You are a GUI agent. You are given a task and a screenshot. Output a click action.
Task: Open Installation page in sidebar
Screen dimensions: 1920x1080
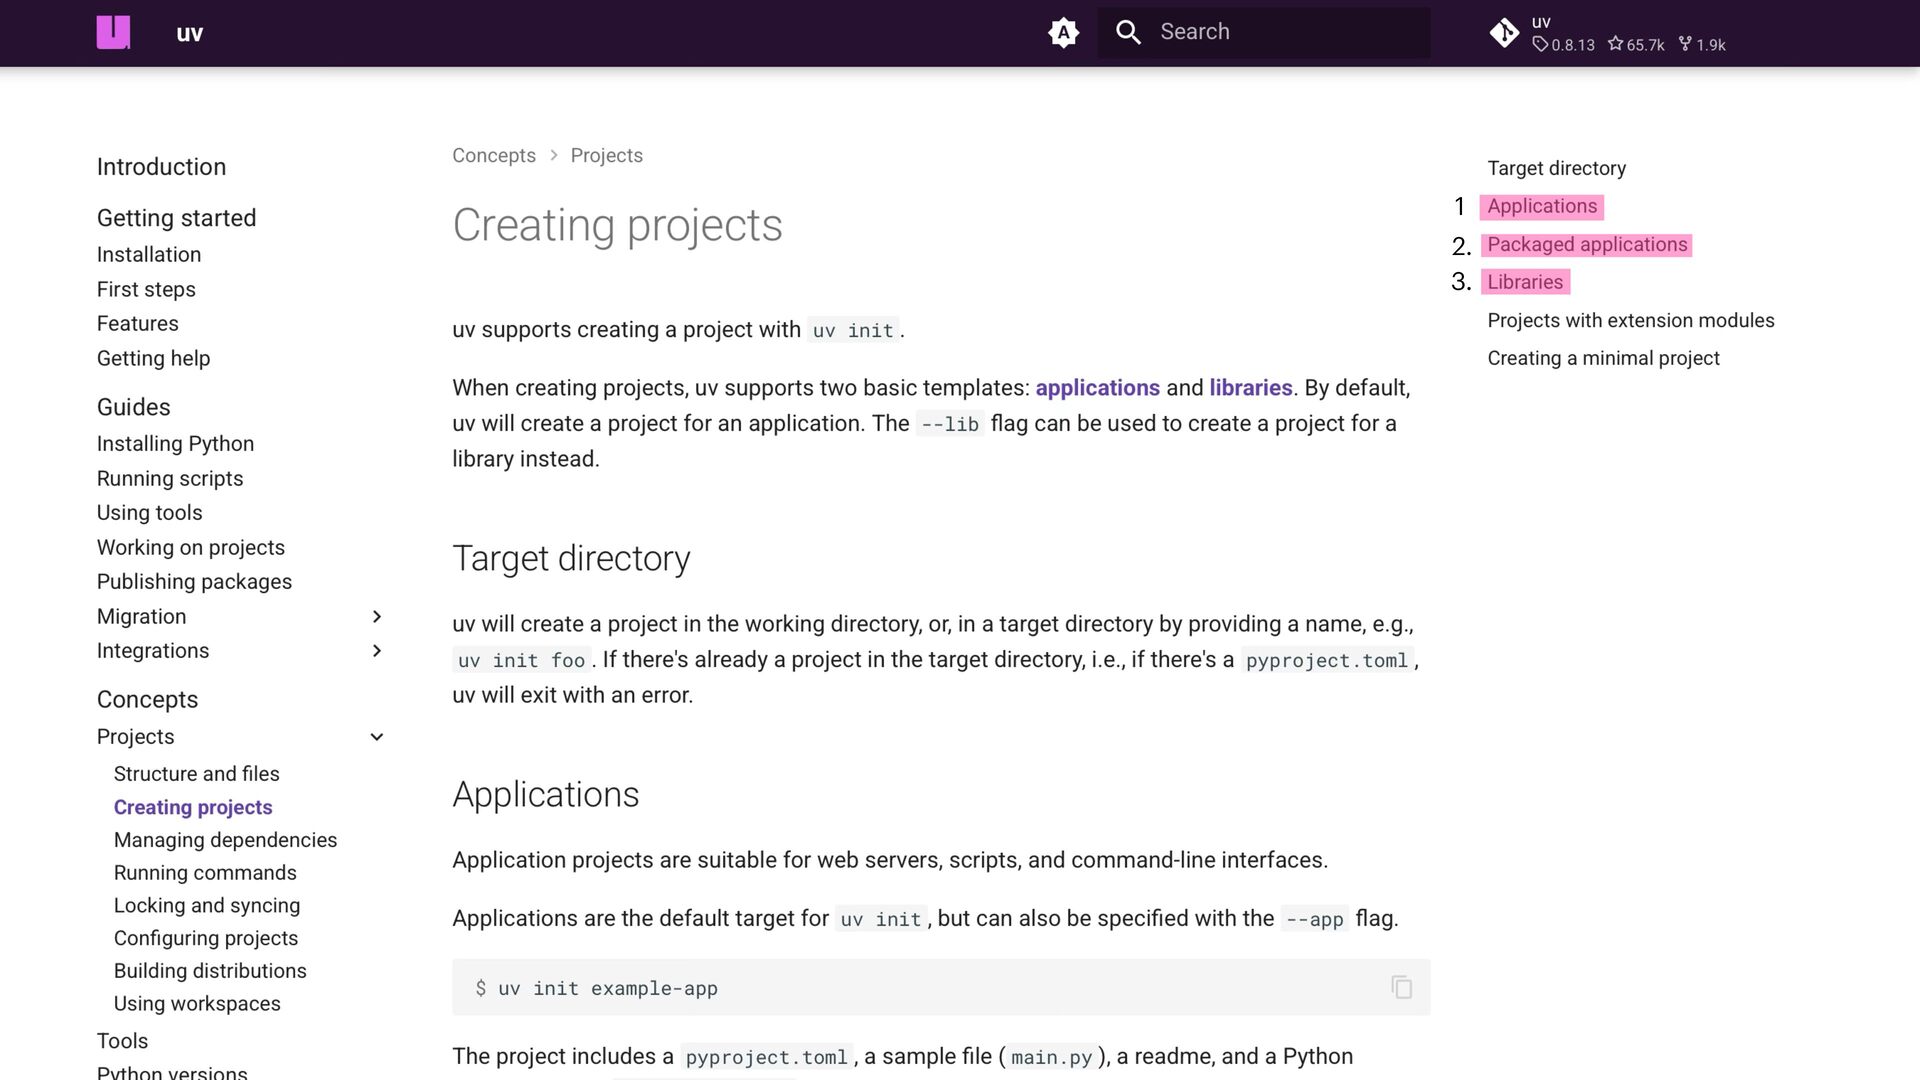pos(149,255)
